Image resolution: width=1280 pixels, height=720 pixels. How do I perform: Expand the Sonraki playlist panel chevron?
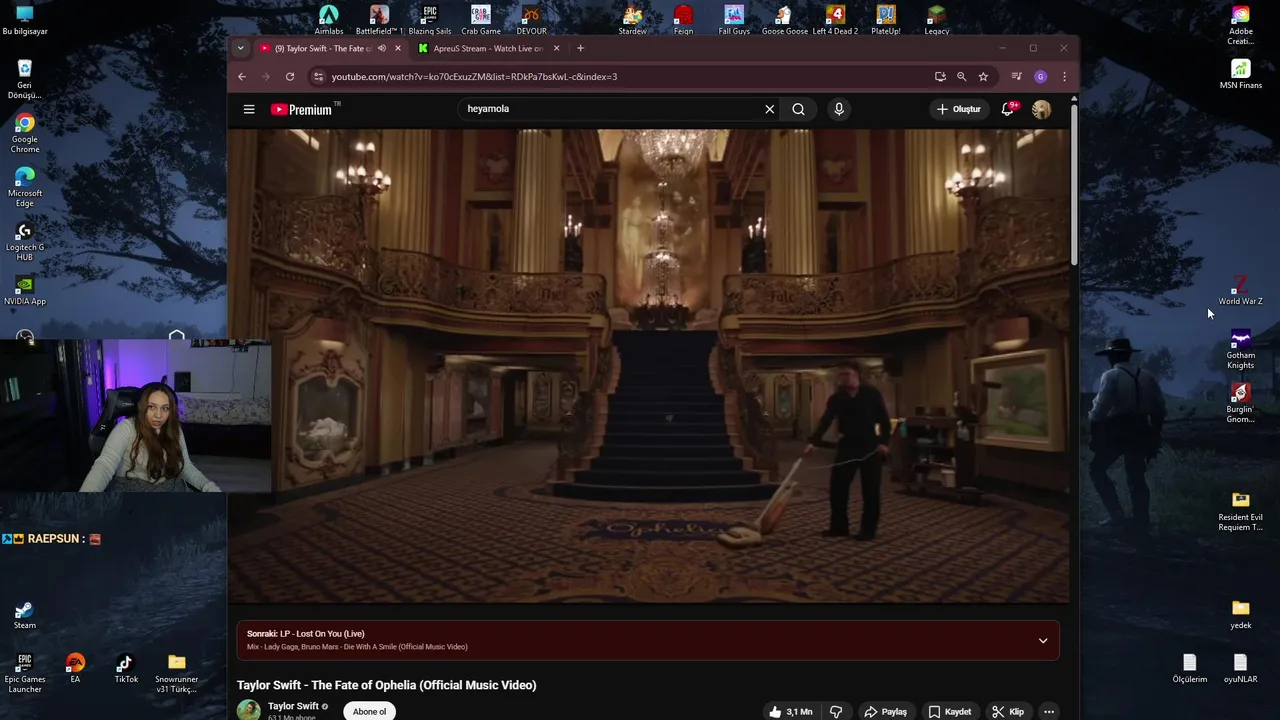point(1043,640)
